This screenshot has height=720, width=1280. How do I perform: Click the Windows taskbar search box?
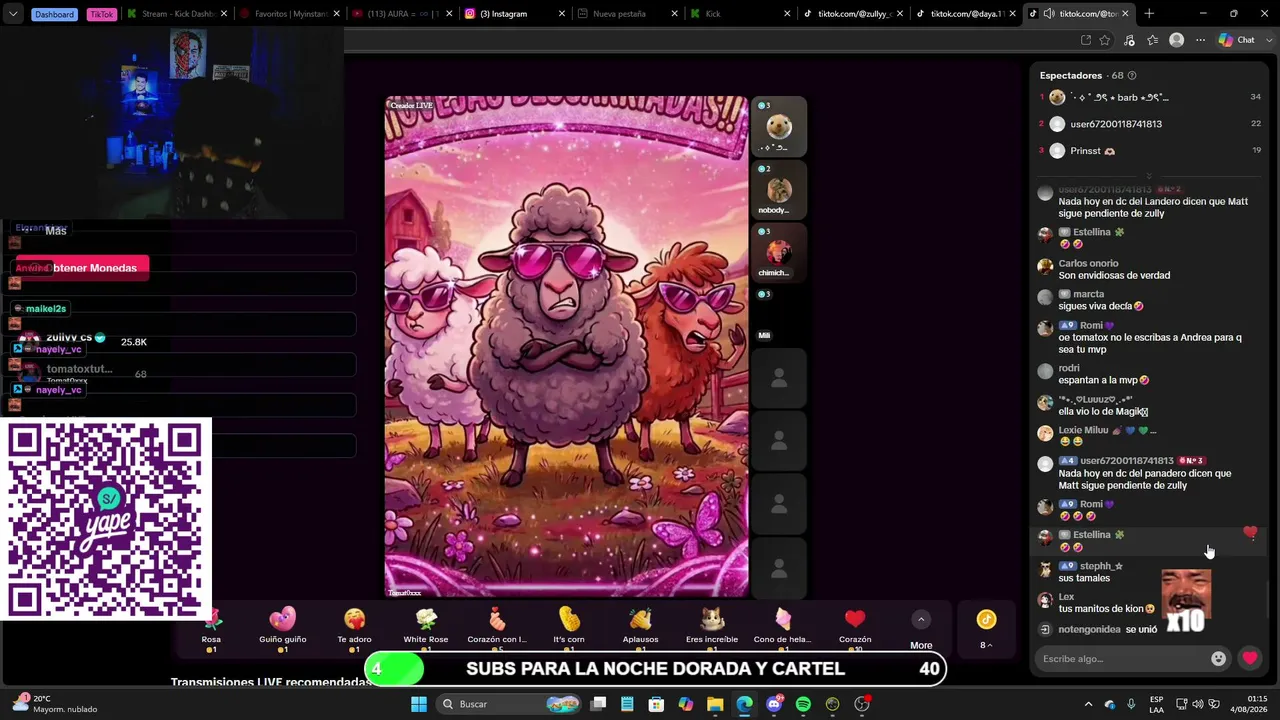click(509, 704)
